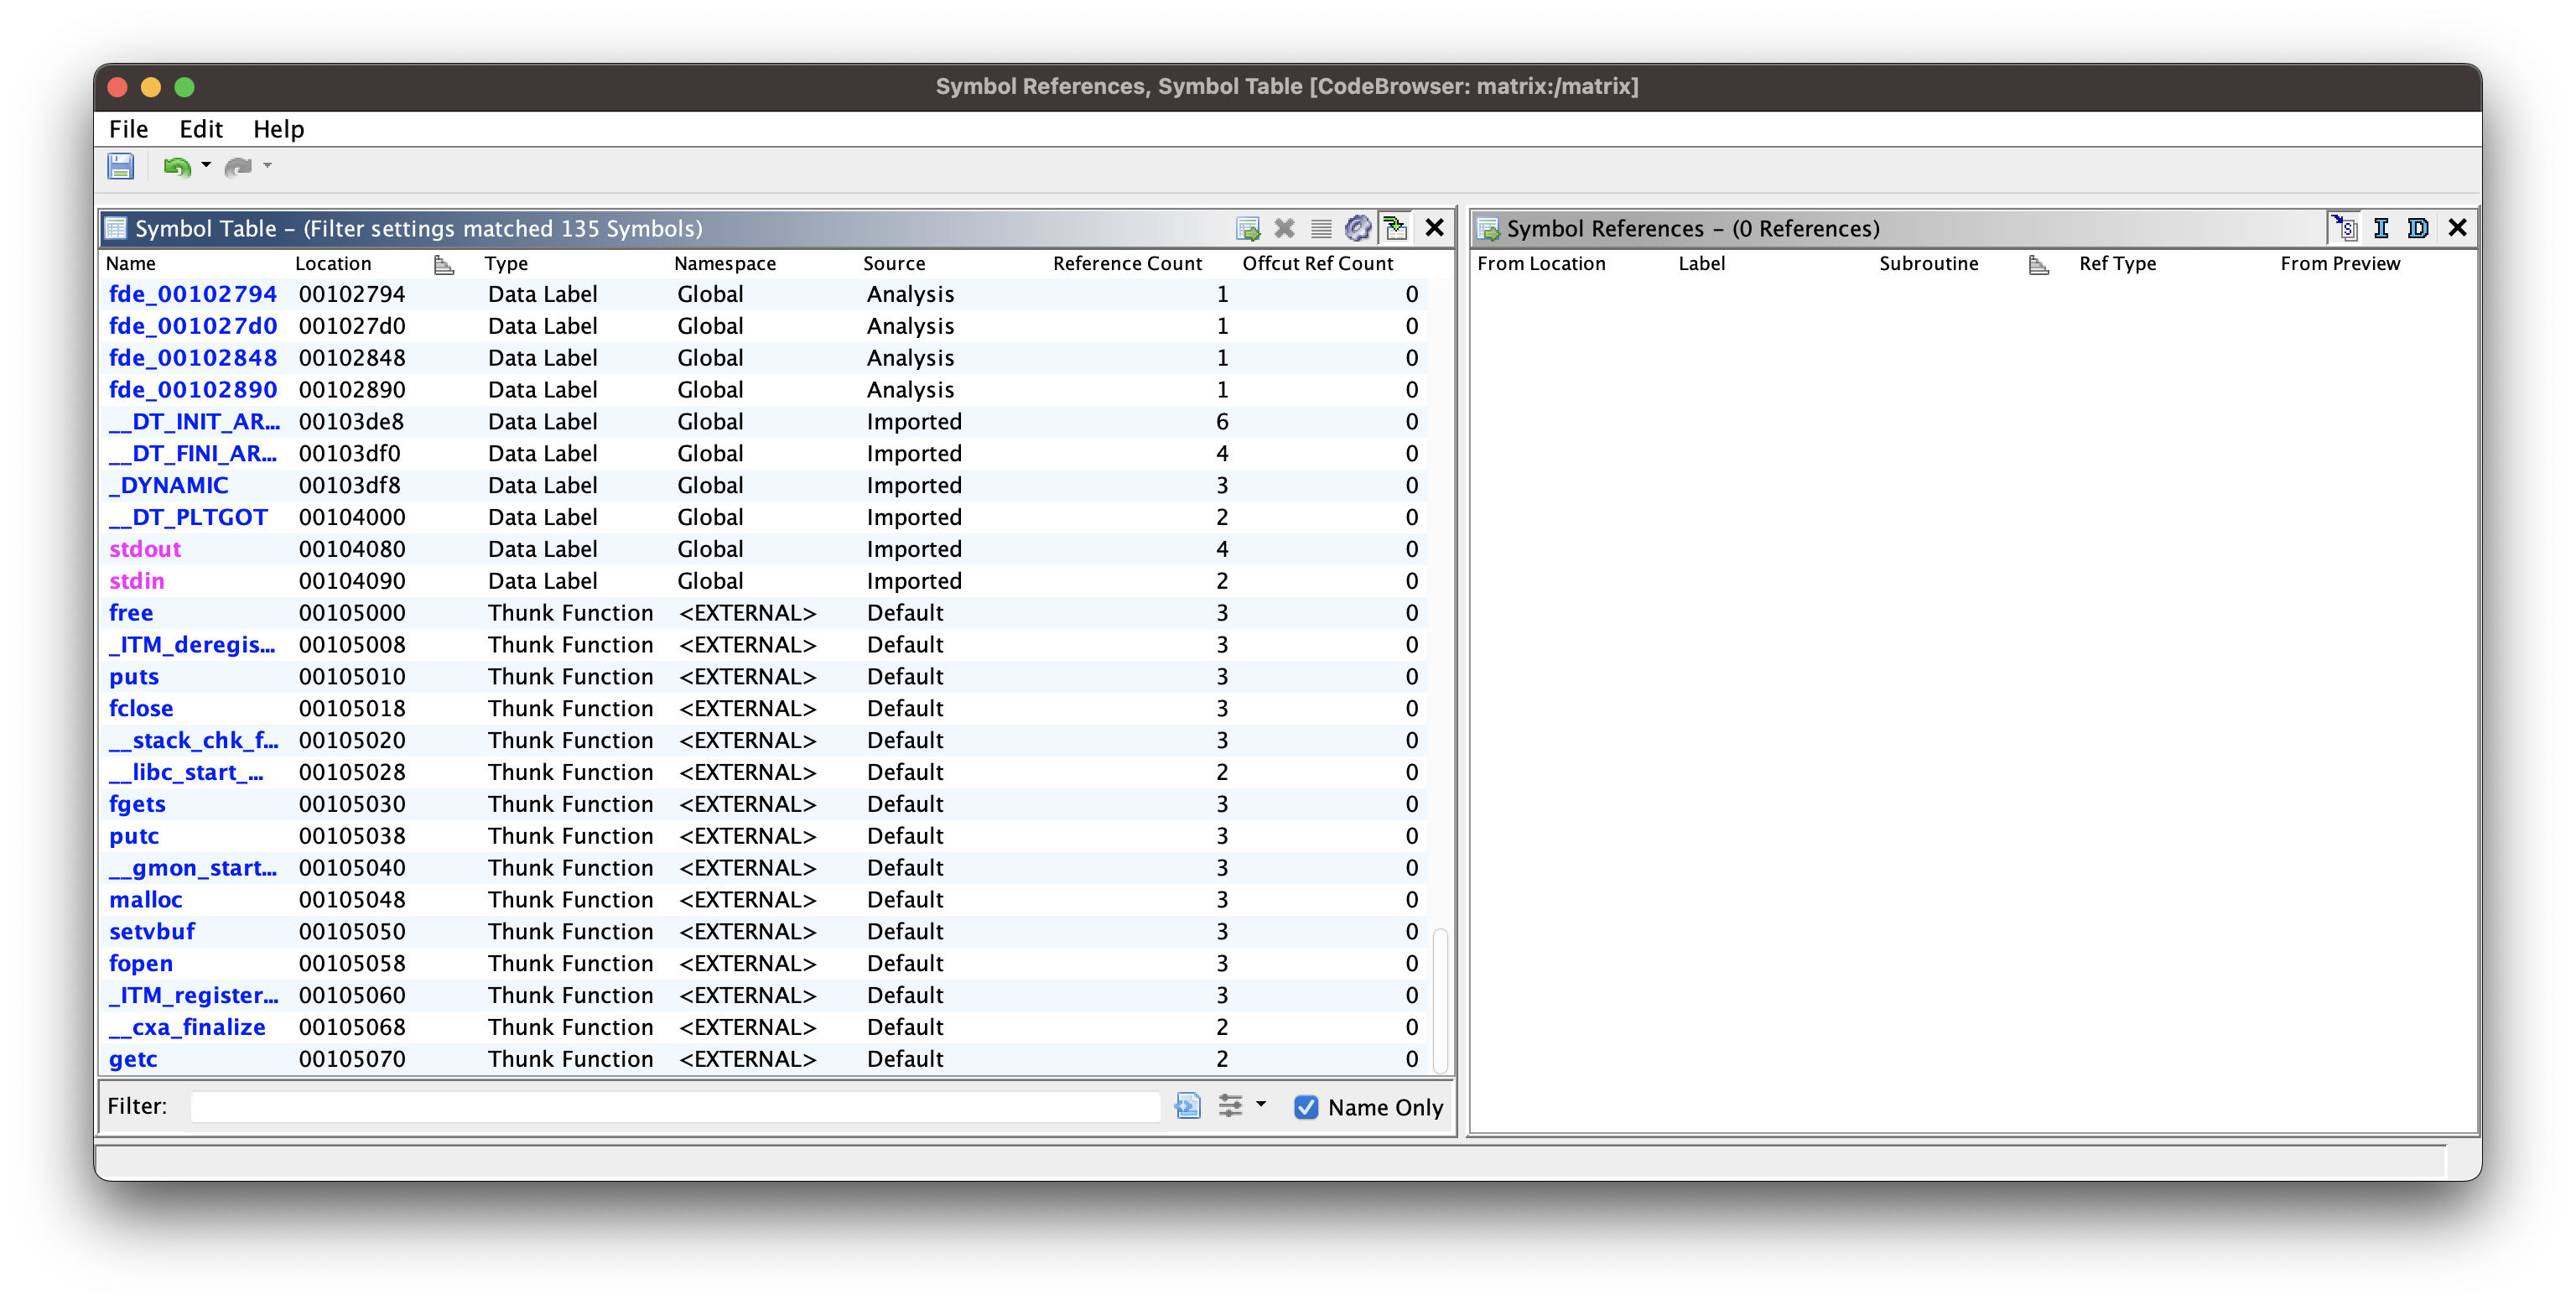Click the Set Filter gear icon in Symbol Table
The height and width of the screenshot is (1305, 2576).
(1357, 229)
